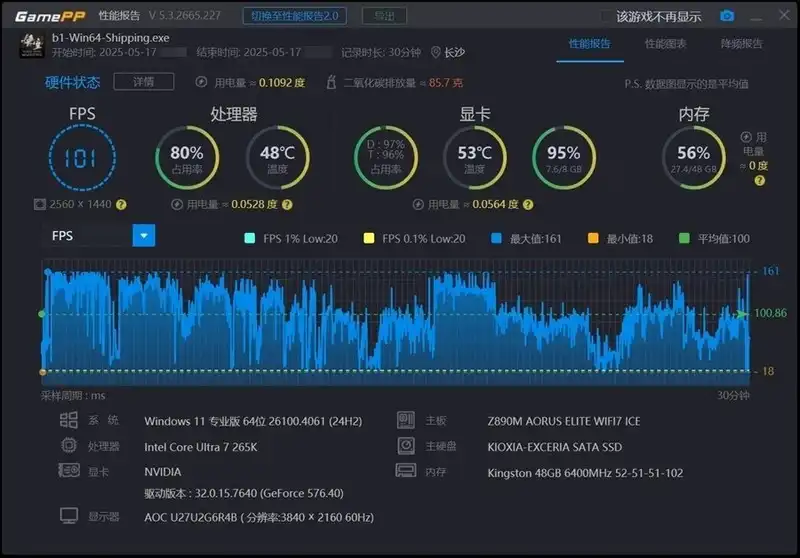Image resolution: width=800 pixels, height=558 pixels.
Task: Click the 80% processor usage gauge
Action: coord(187,158)
